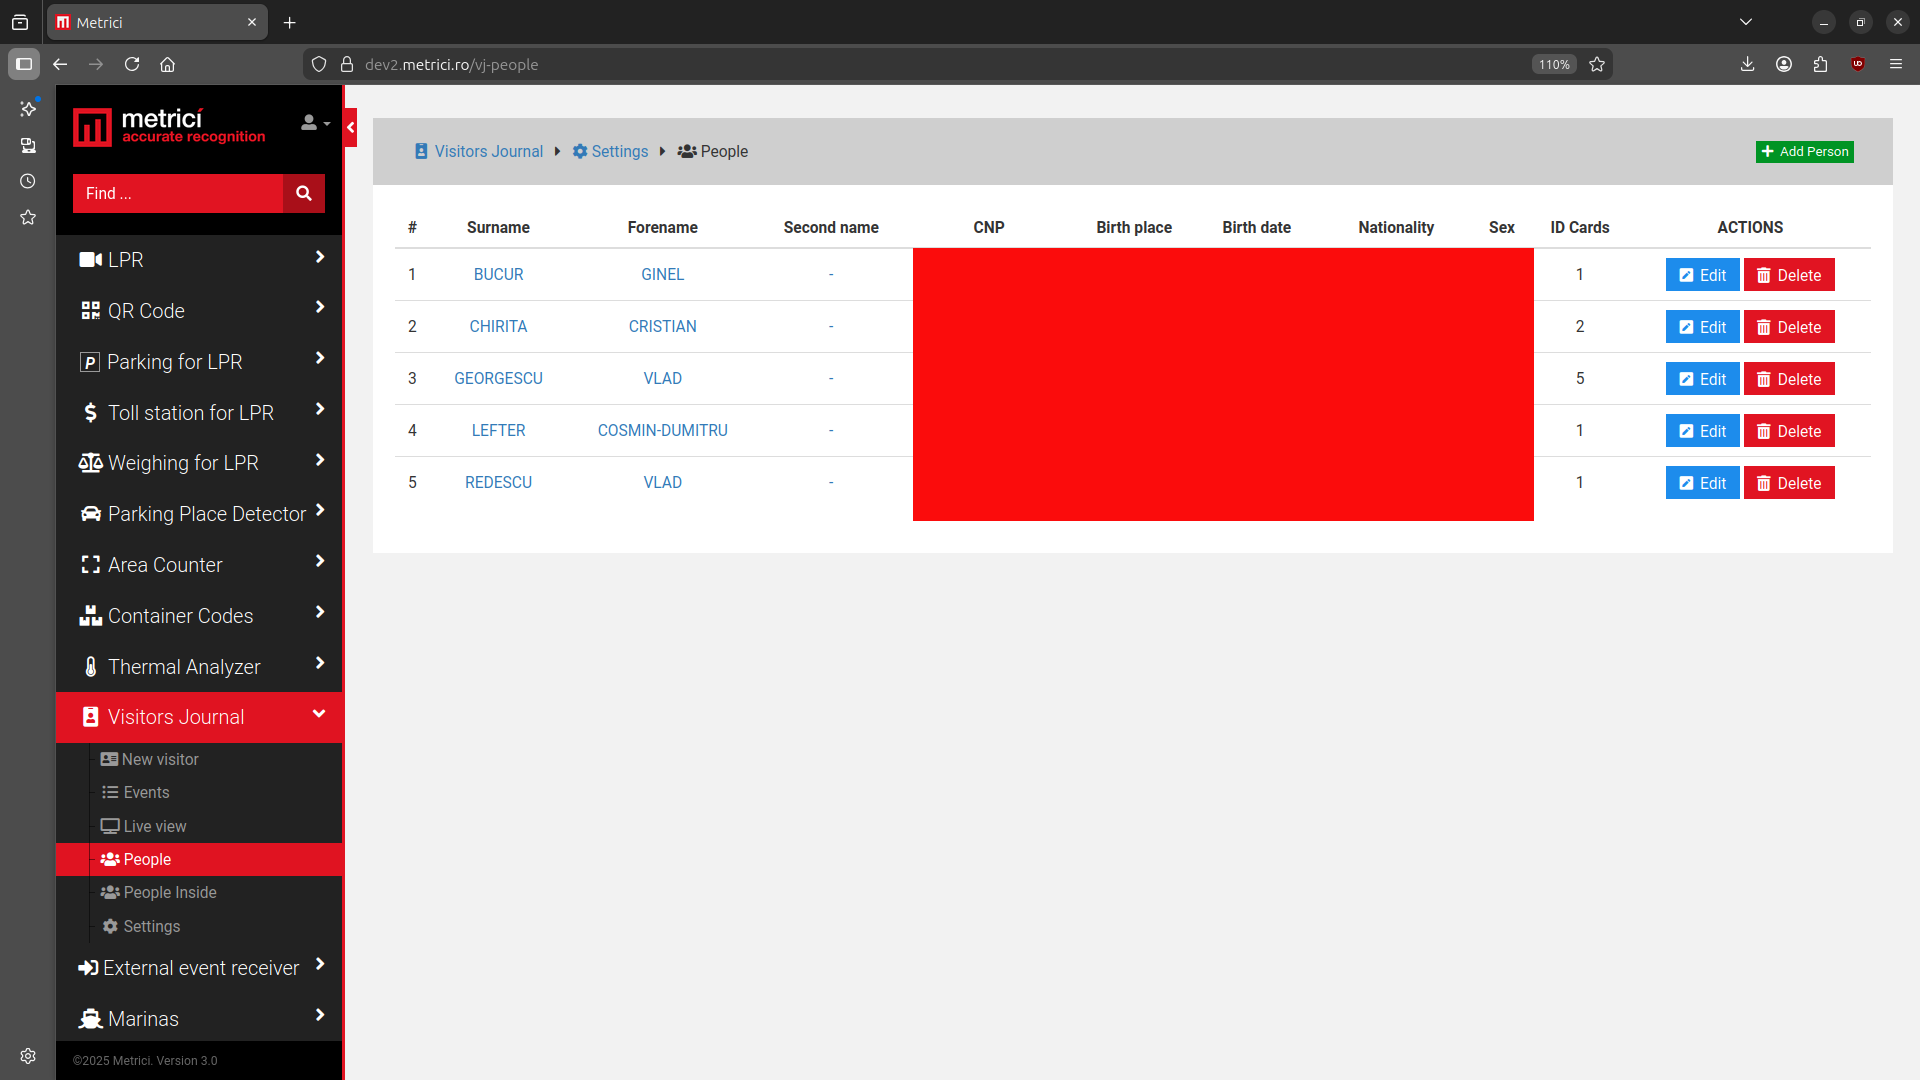Screen dimensions: 1920x1080
Task: Collapse the Visitors Journal menu
Action: tap(199, 717)
